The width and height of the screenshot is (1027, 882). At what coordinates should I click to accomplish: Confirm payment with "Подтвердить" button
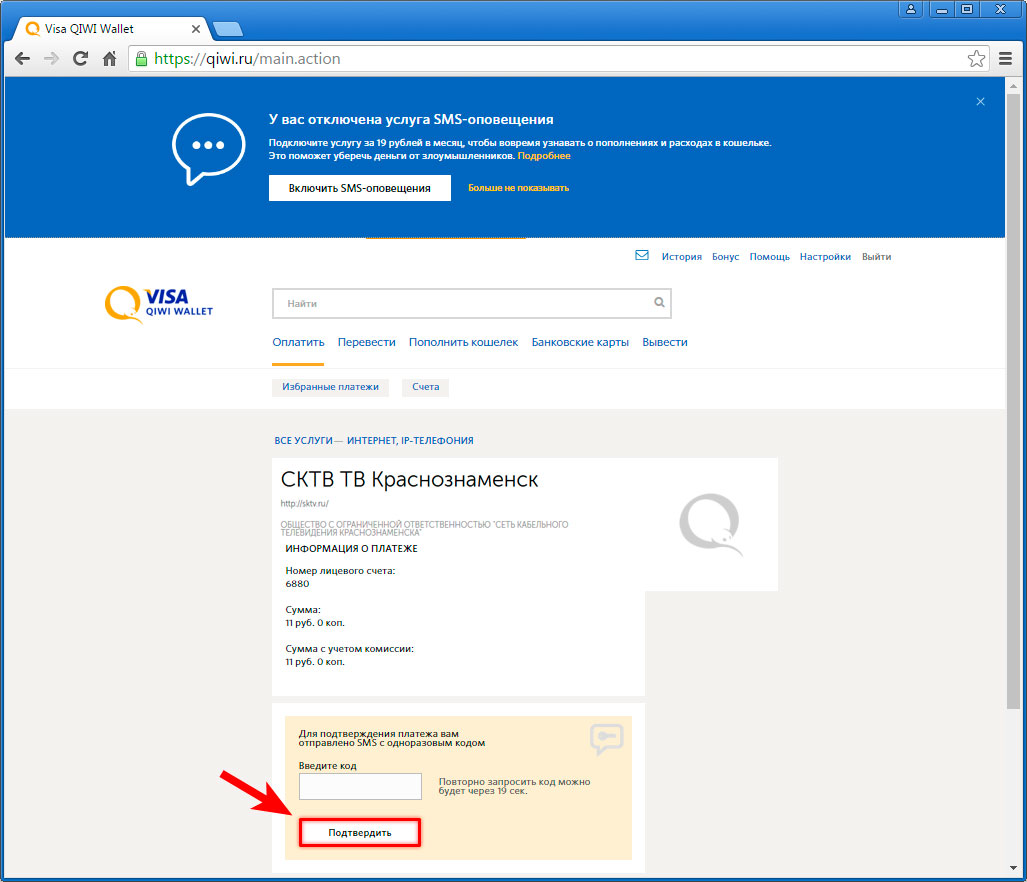(360, 832)
